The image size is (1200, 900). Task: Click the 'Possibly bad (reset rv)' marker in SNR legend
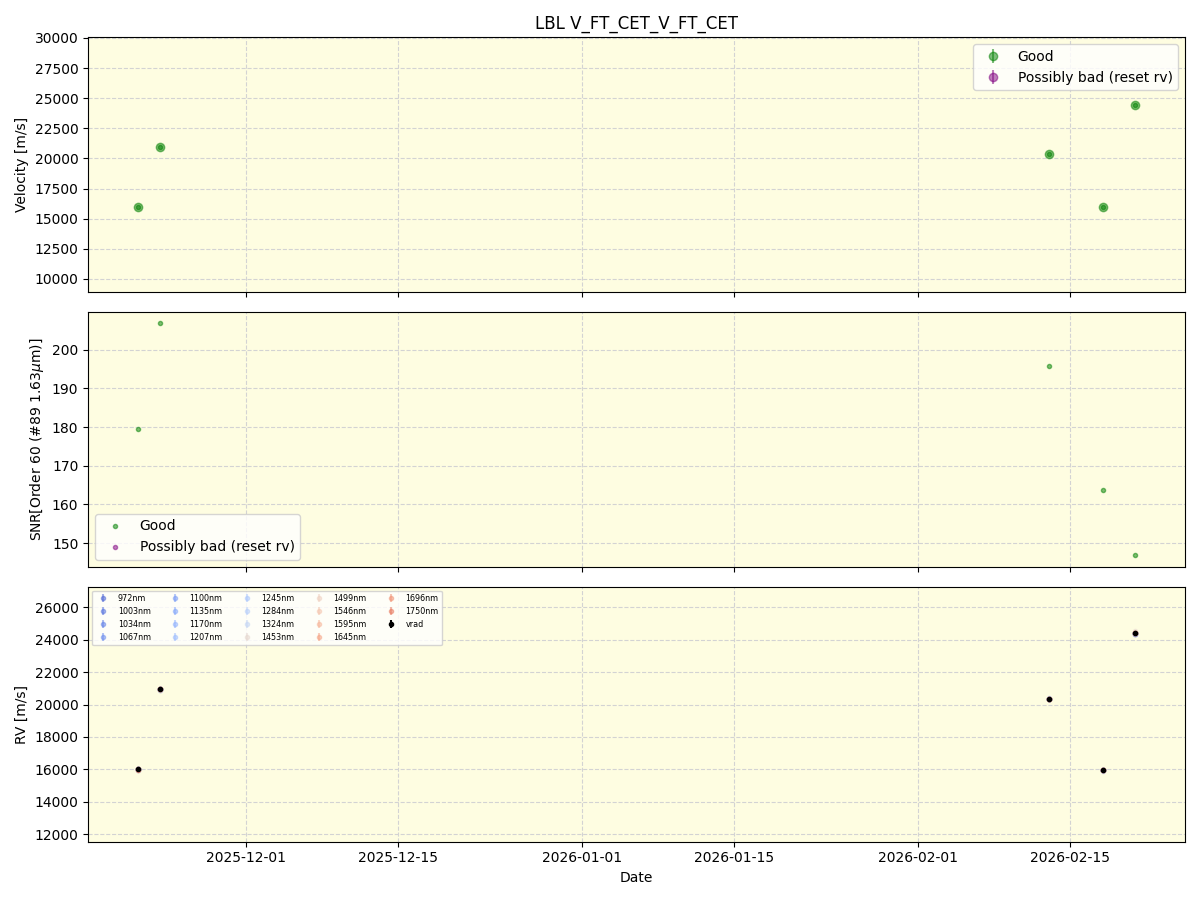coord(115,547)
